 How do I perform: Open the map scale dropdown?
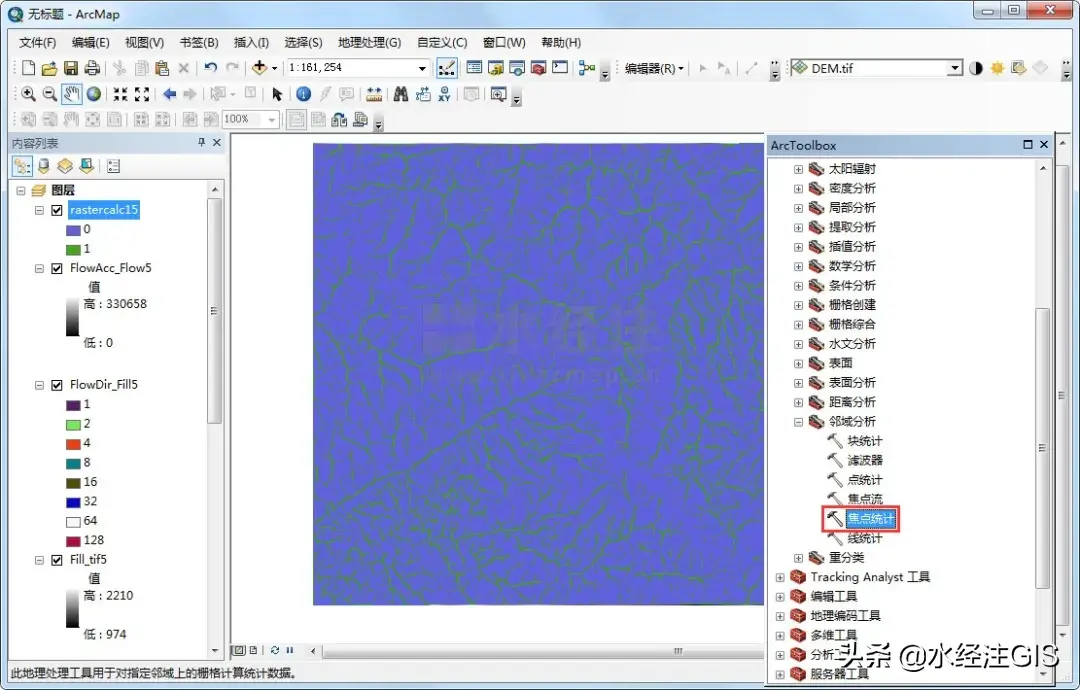pos(422,68)
